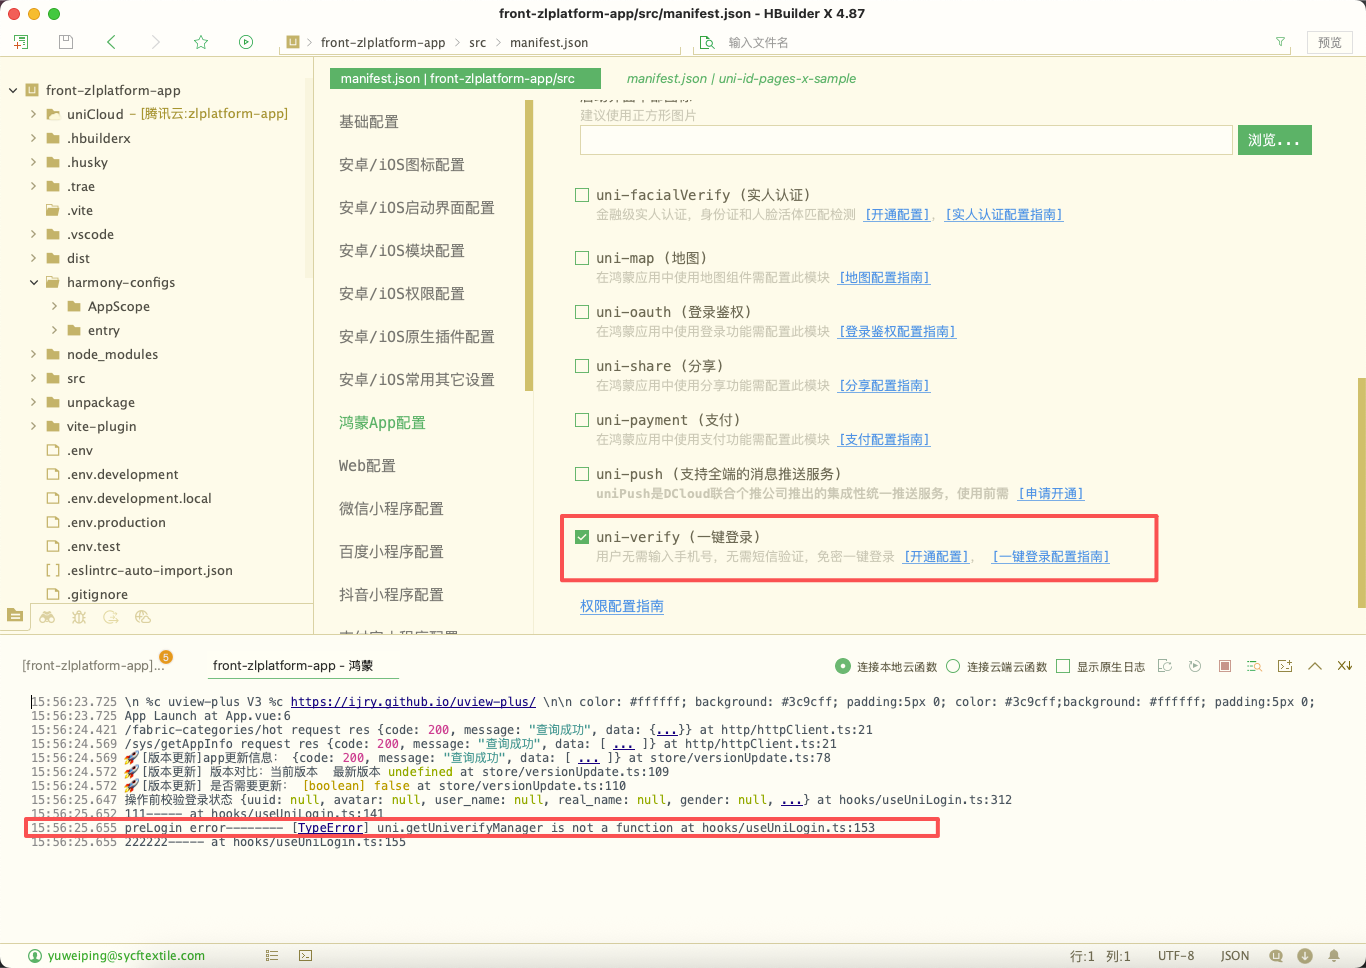Image resolution: width=1366 pixels, height=968 pixels.
Task: Expand the uniCloud folder in tree
Action: 34,114
